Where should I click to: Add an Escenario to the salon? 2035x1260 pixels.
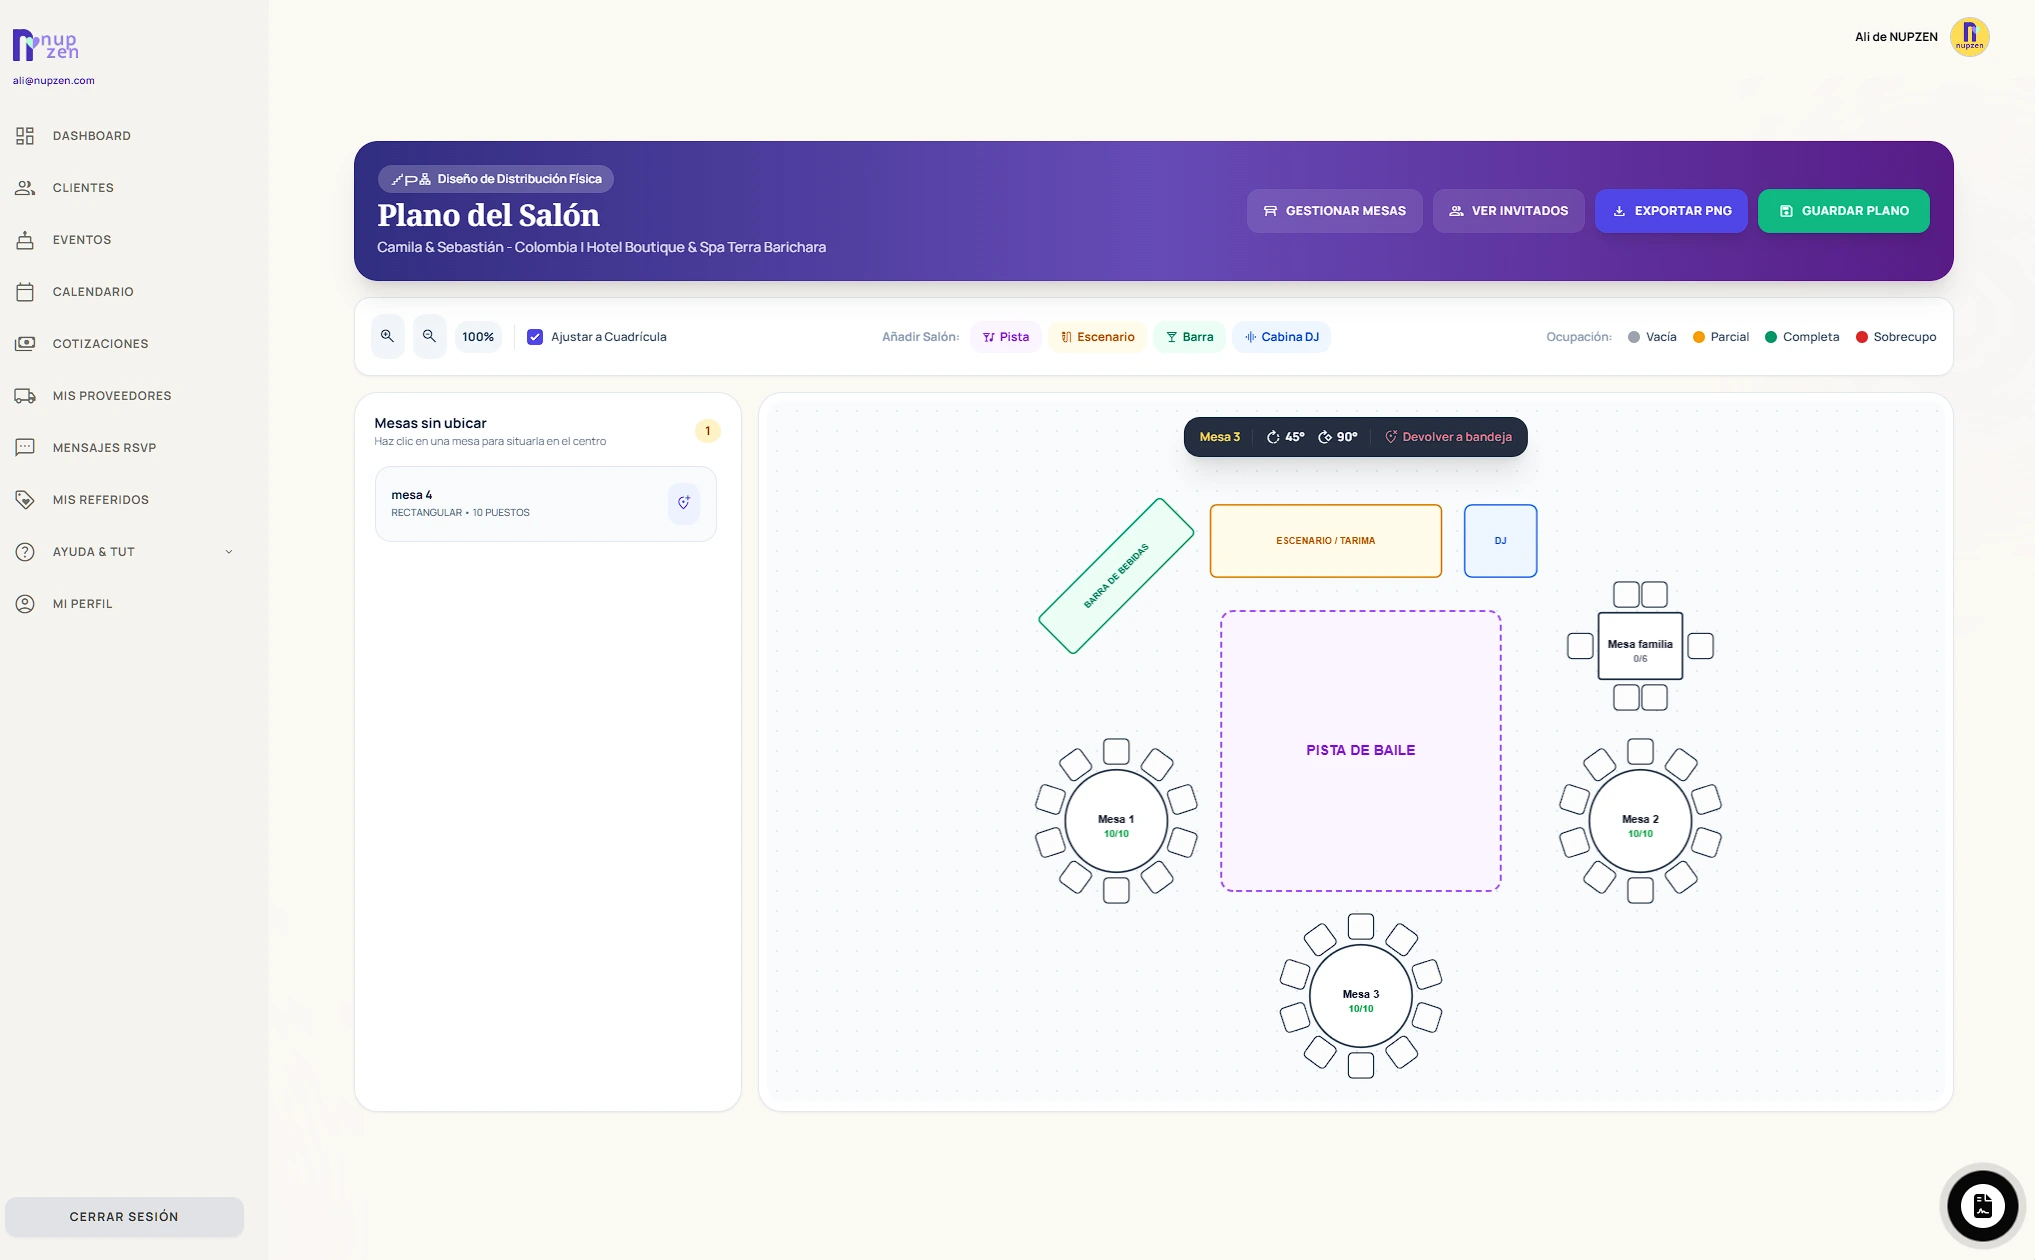[x=1097, y=337]
